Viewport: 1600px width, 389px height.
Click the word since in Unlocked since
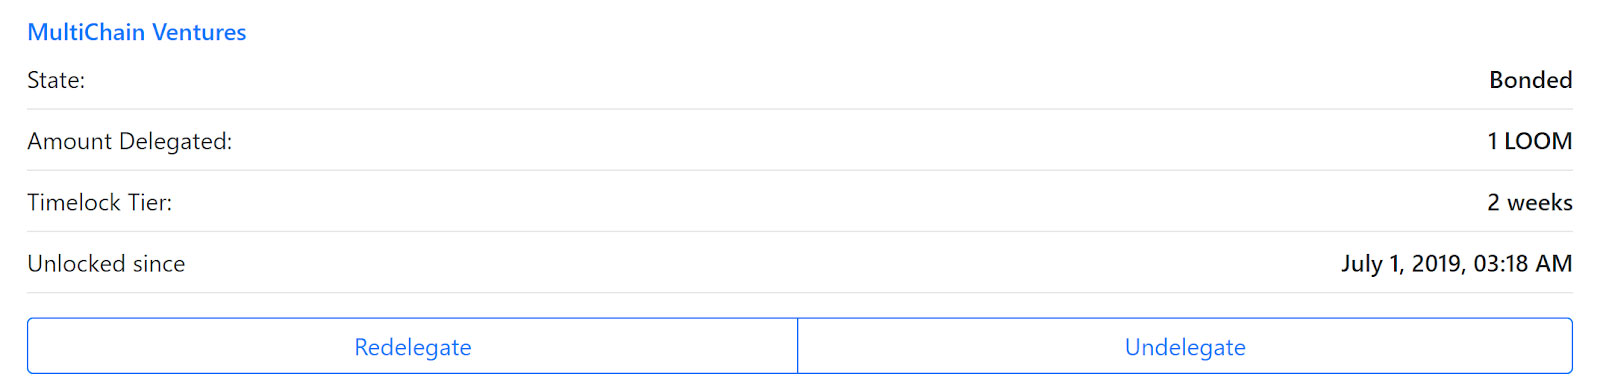click(159, 263)
